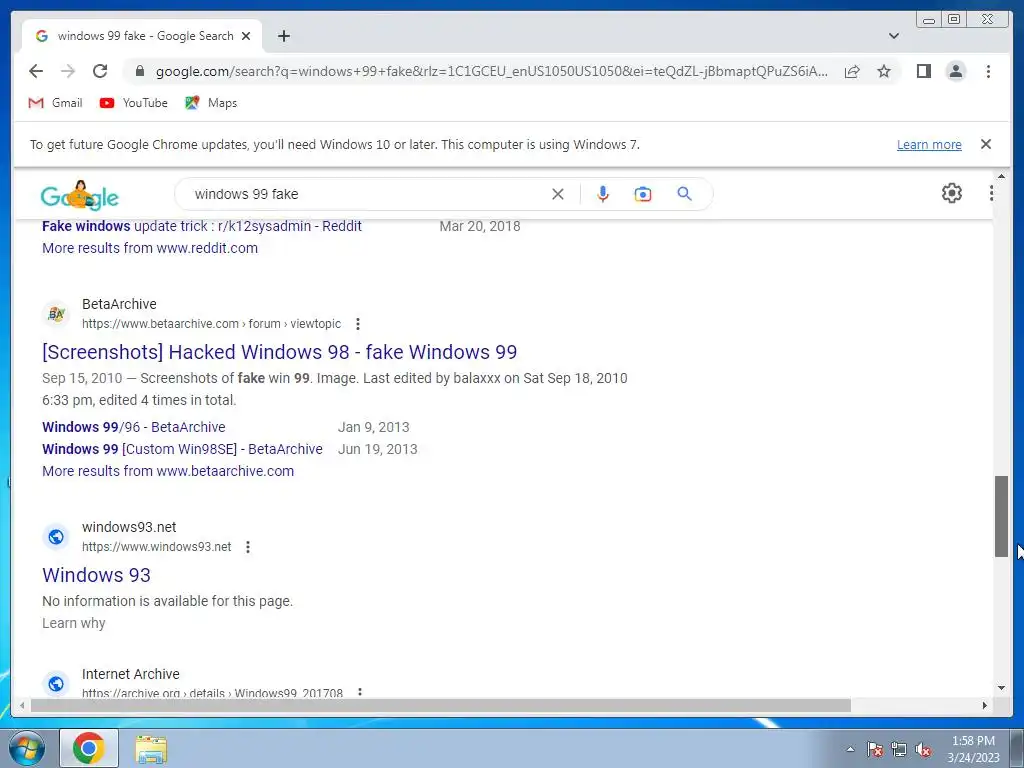Open the network tray icon
Image resolution: width=1024 pixels, height=768 pixels.
click(x=899, y=749)
